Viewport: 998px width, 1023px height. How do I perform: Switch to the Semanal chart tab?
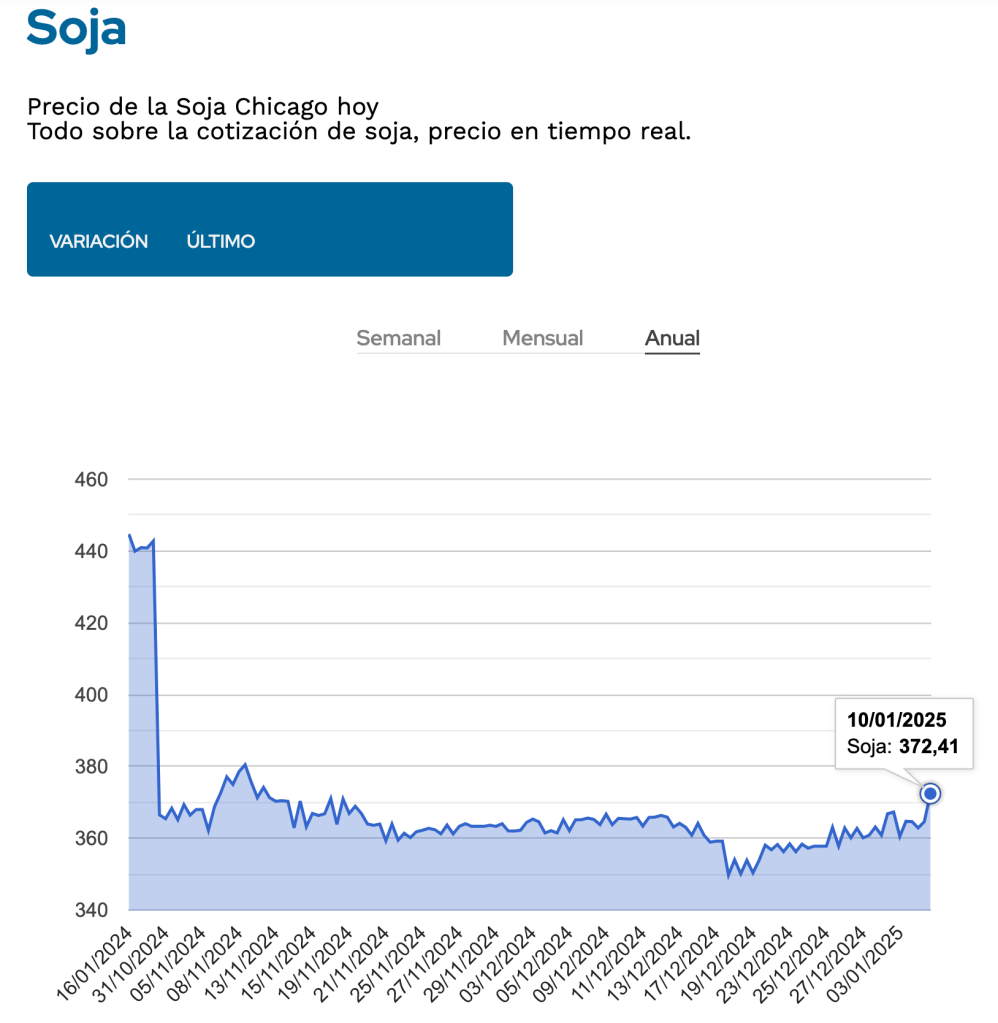point(398,338)
